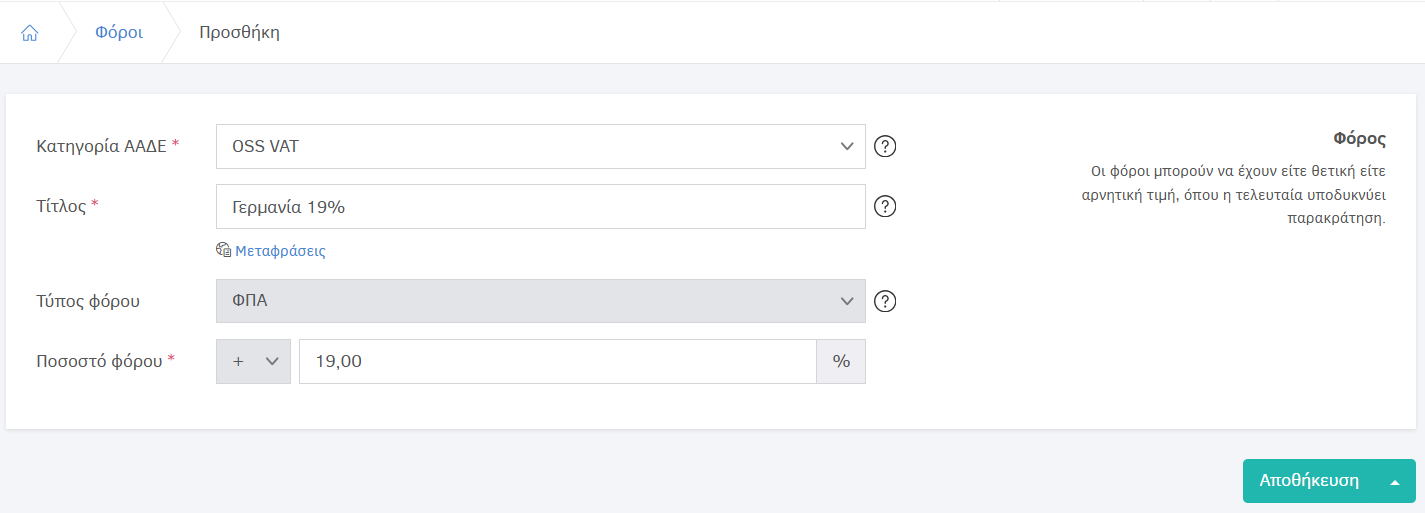1425x513 pixels.
Task: Click the Τίτλος field label
Action: coord(60,206)
